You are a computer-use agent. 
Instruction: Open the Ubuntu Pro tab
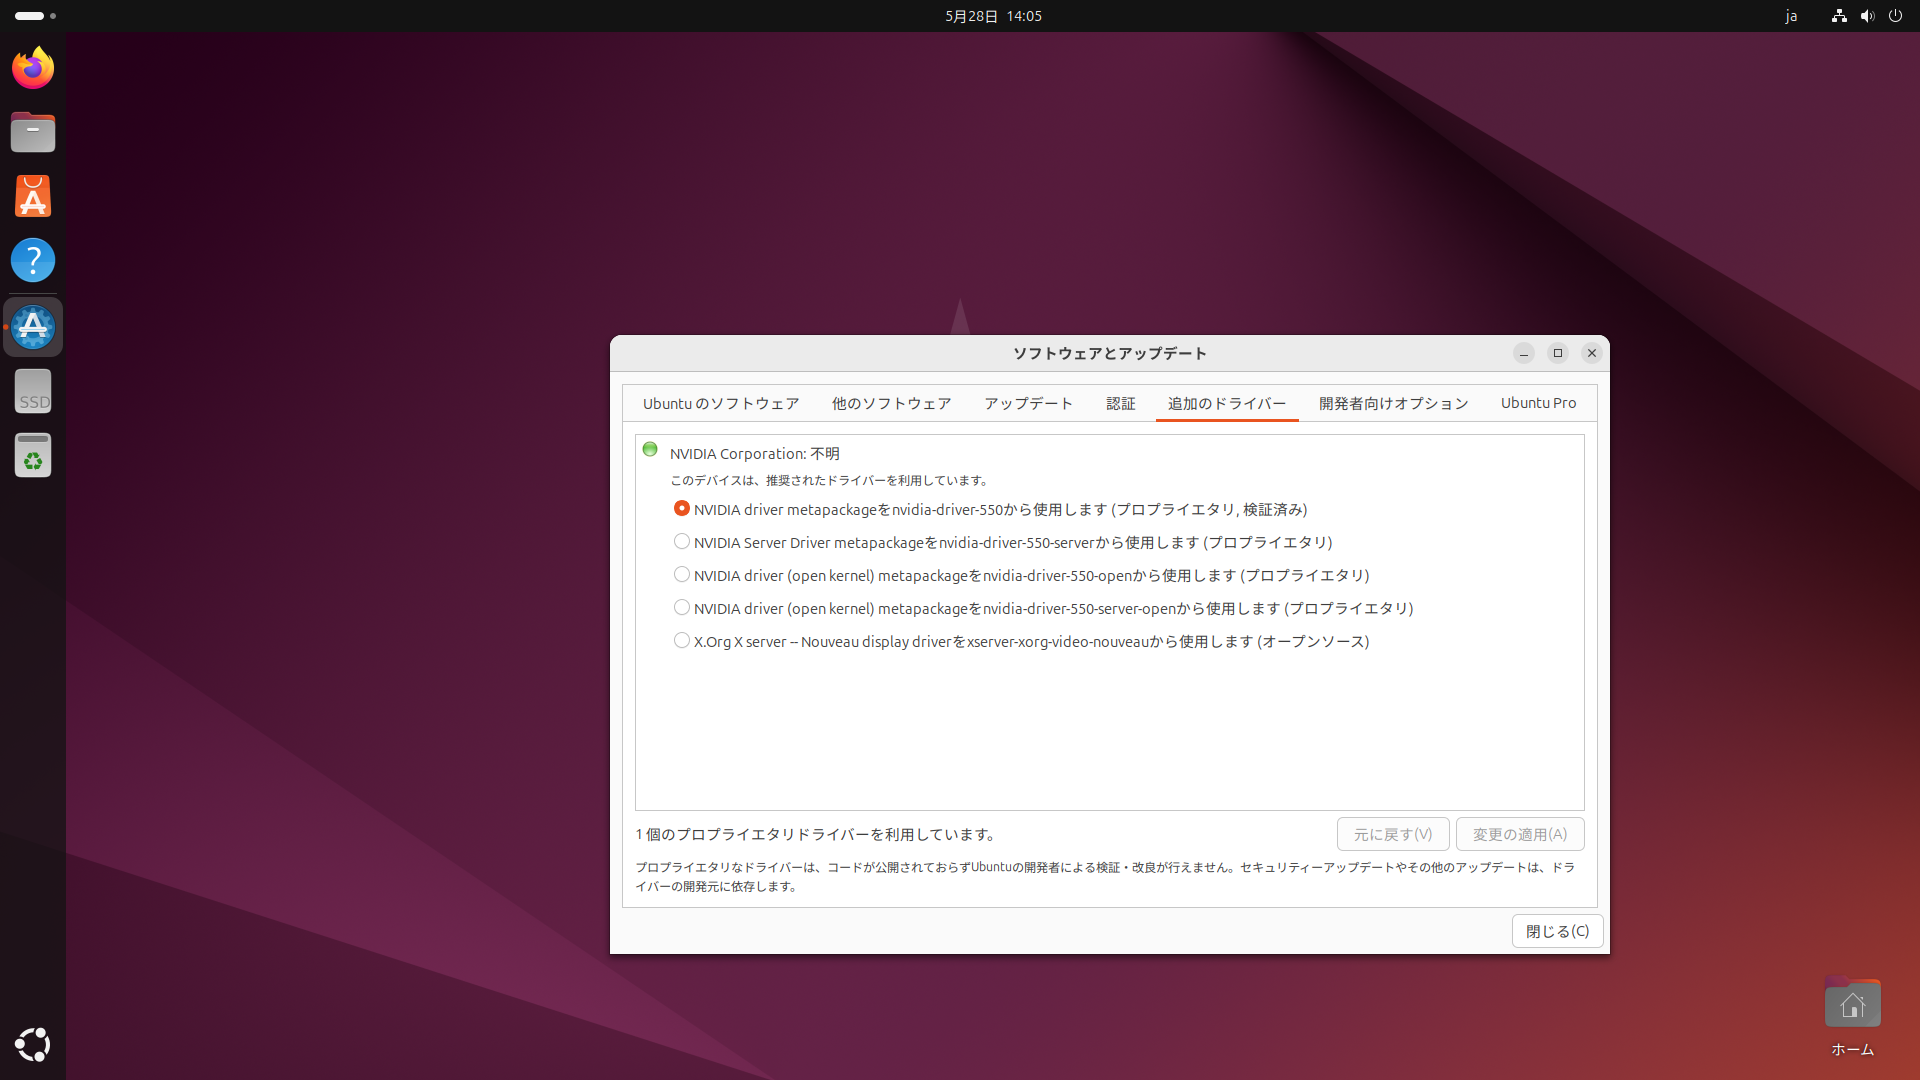tap(1538, 403)
